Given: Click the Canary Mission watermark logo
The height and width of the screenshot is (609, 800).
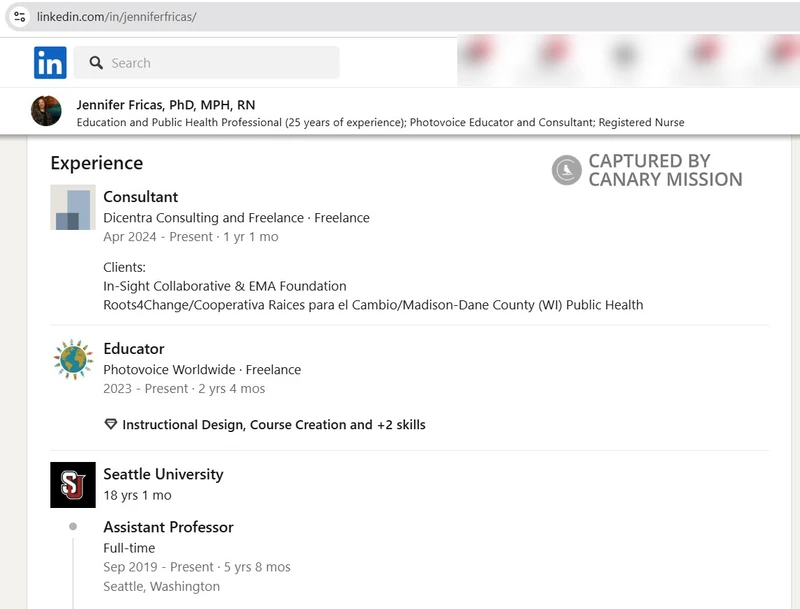Looking at the screenshot, I should (x=567, y=170).
